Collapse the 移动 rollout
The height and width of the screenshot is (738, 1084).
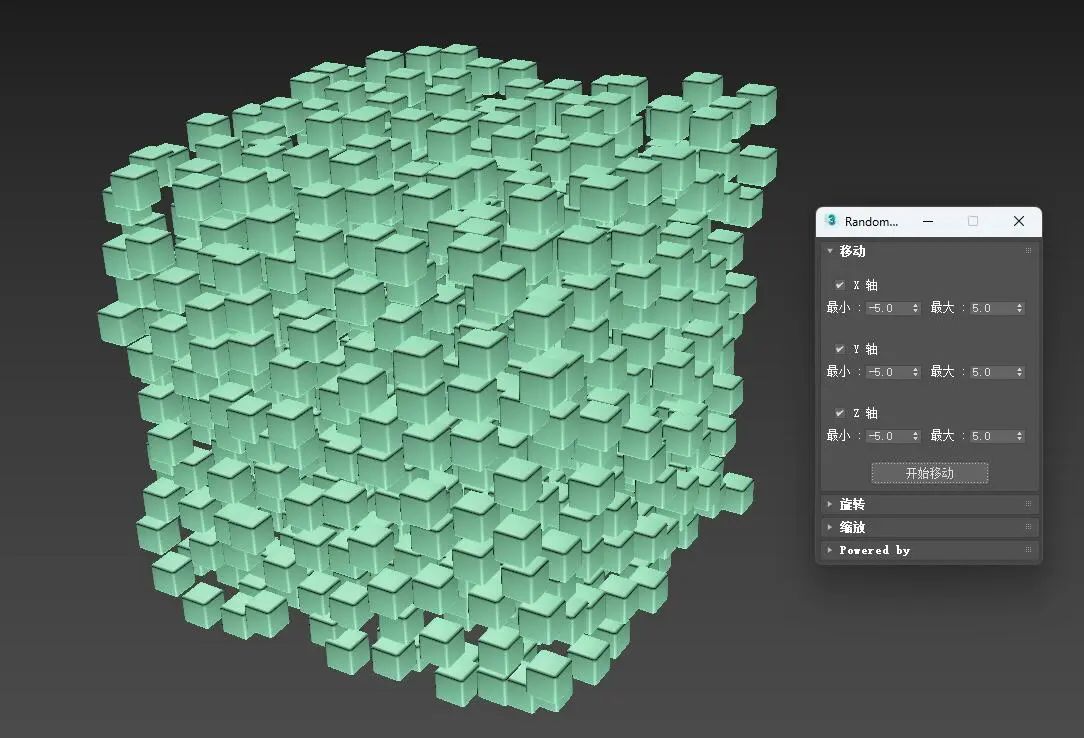[x=830, y=251]
